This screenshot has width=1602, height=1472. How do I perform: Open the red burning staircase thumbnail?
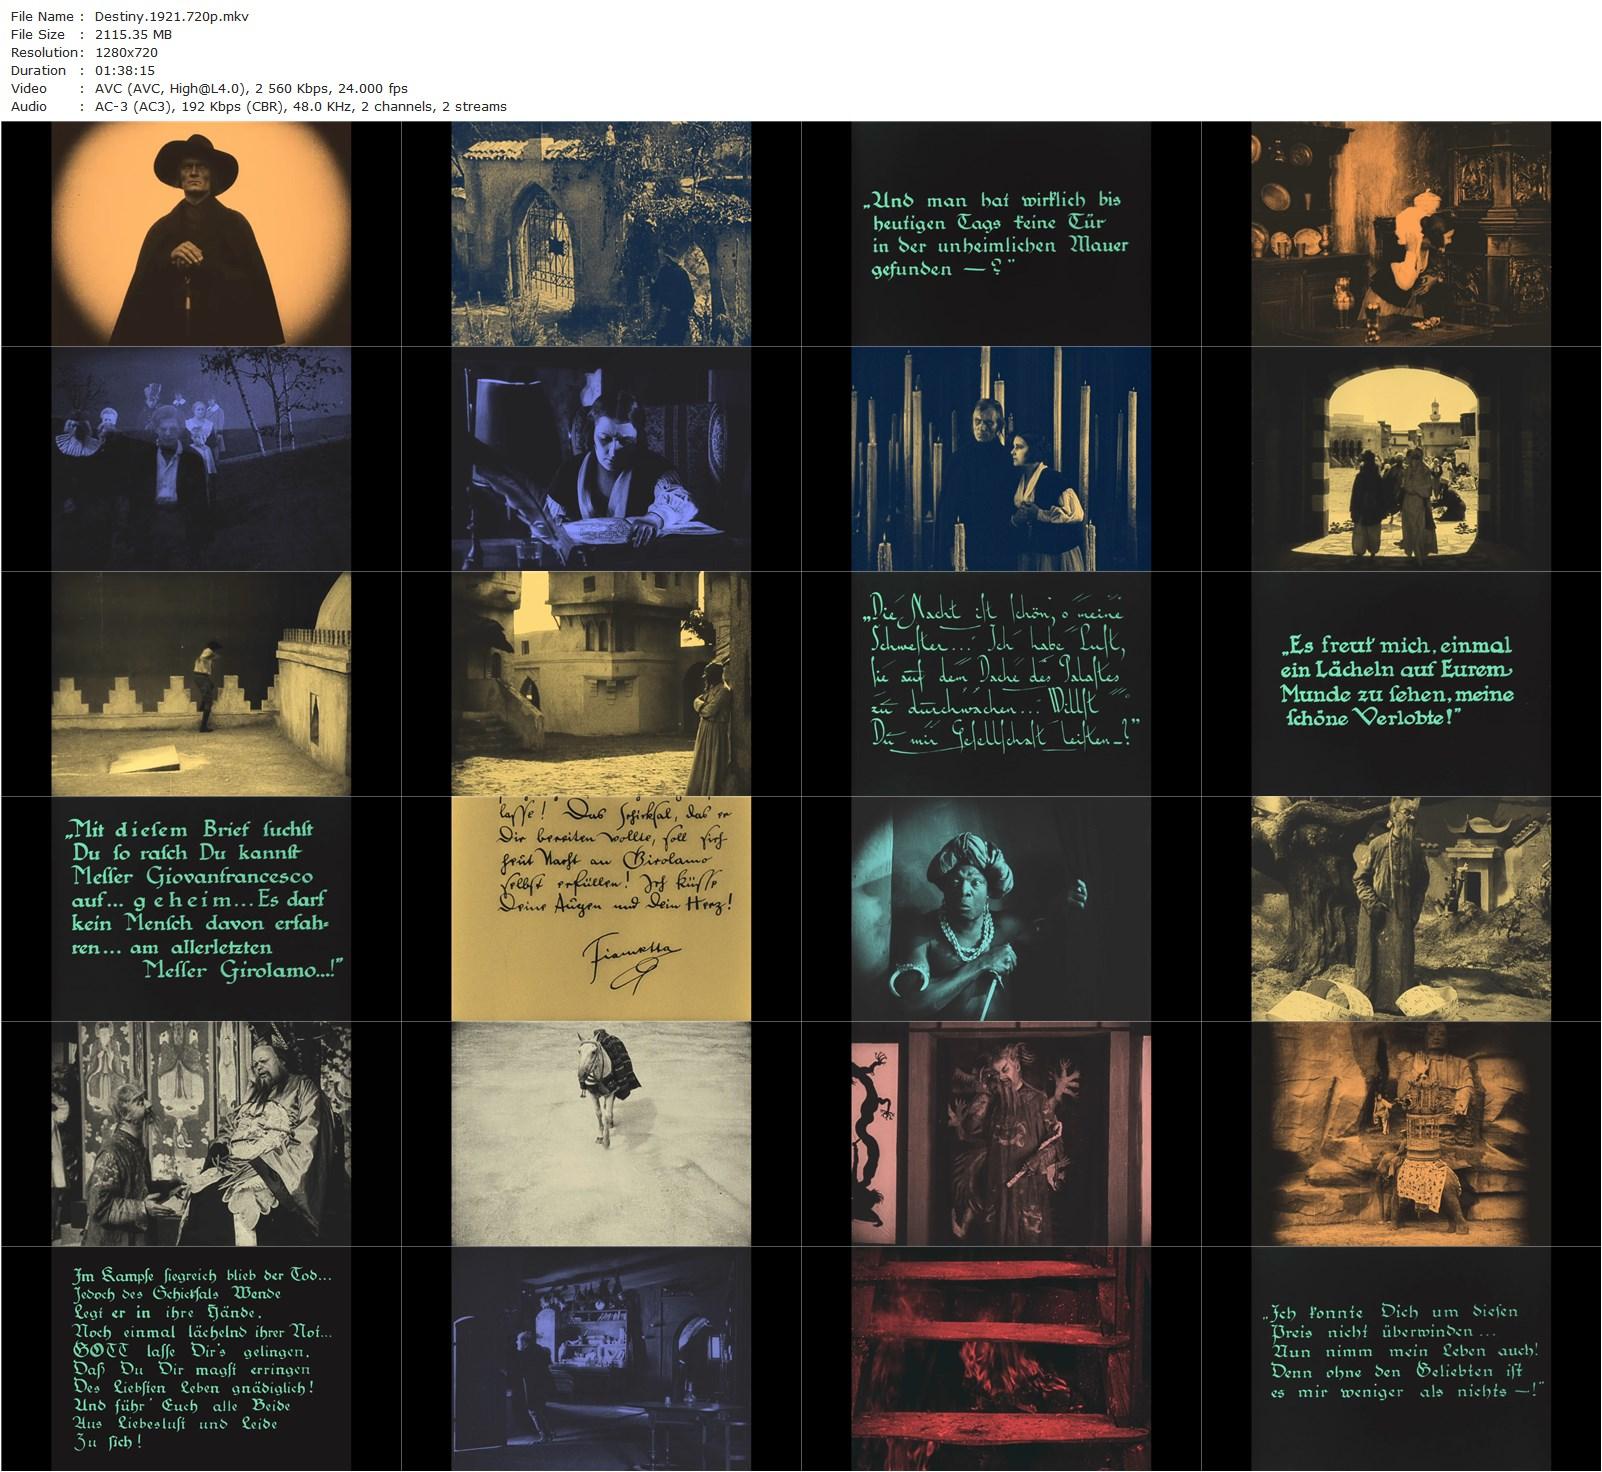point(1001,1359)
